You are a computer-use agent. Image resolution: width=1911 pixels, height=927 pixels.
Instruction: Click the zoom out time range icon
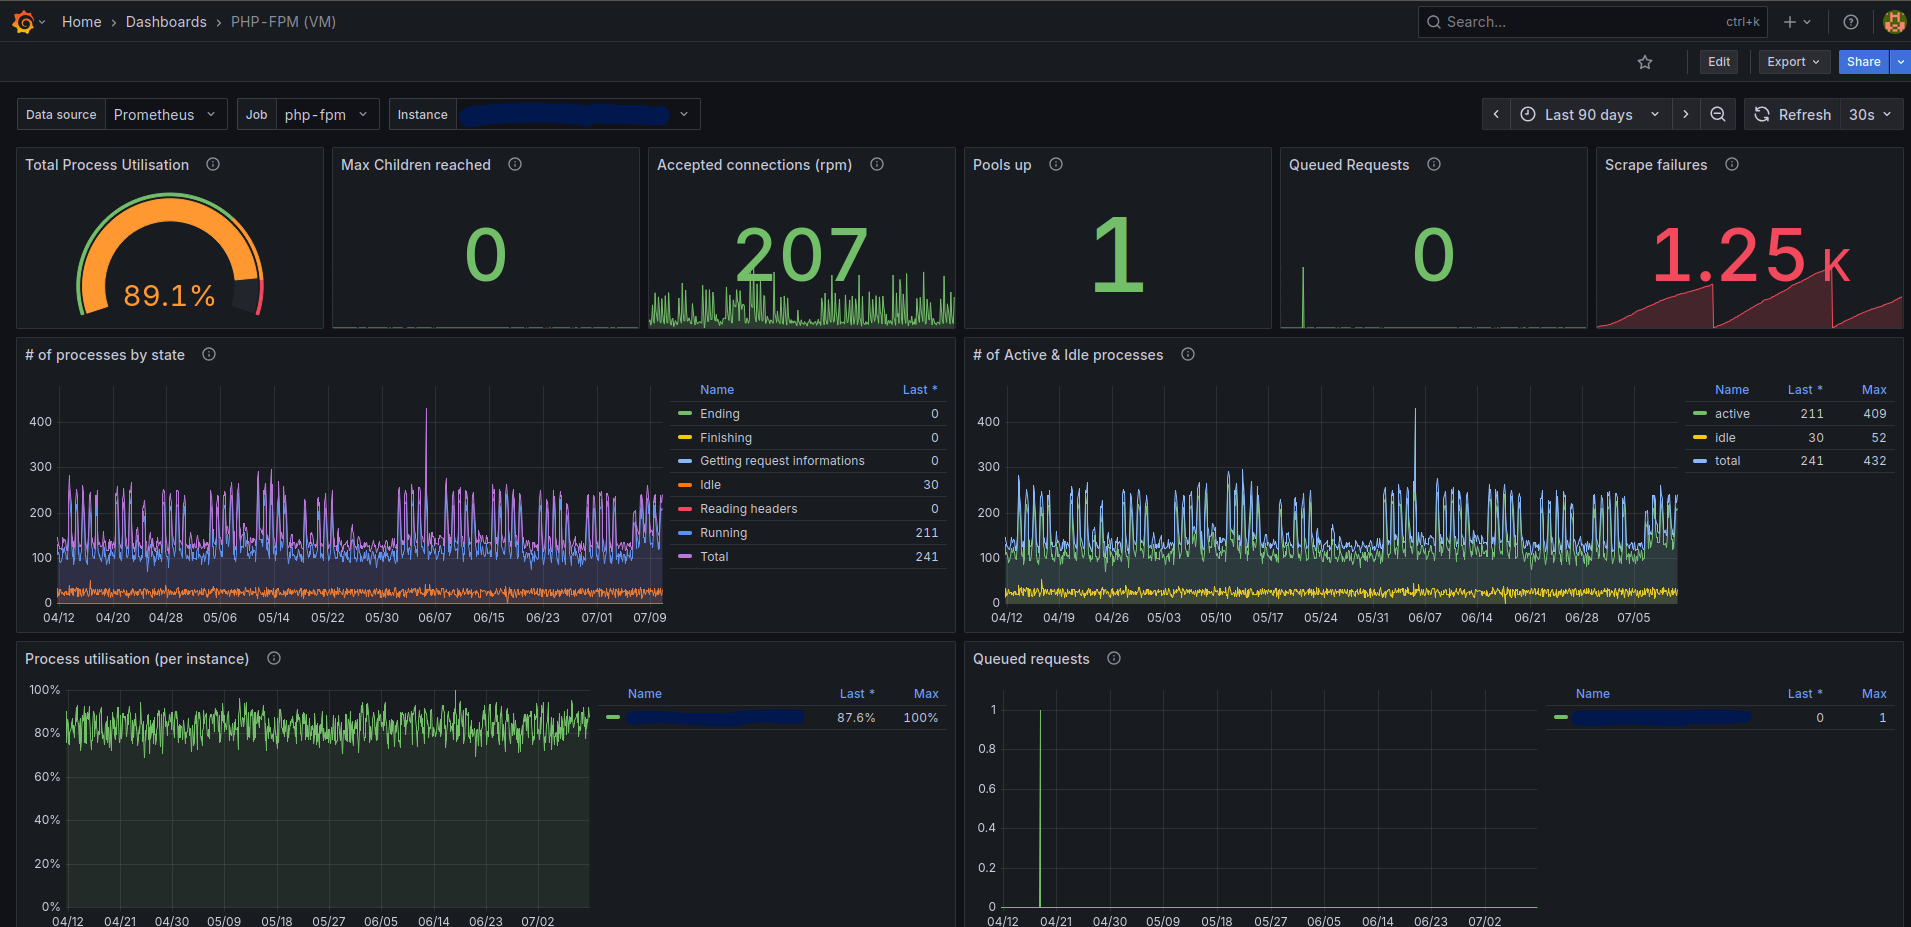tap(1718, 114)
